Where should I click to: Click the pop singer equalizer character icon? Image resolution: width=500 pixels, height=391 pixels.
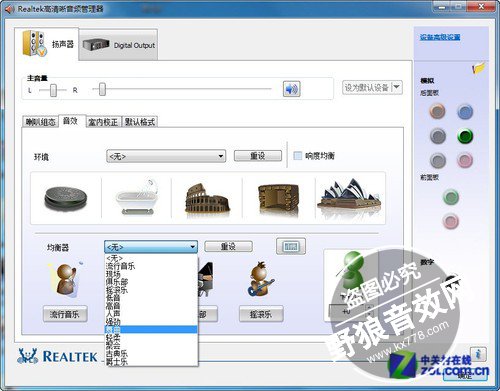coord(66,279)
